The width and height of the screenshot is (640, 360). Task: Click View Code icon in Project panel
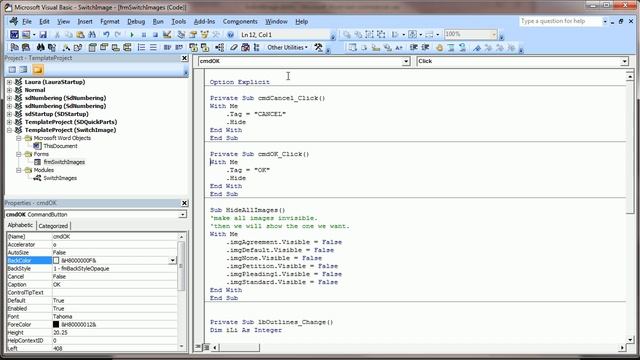coord(12,70)
